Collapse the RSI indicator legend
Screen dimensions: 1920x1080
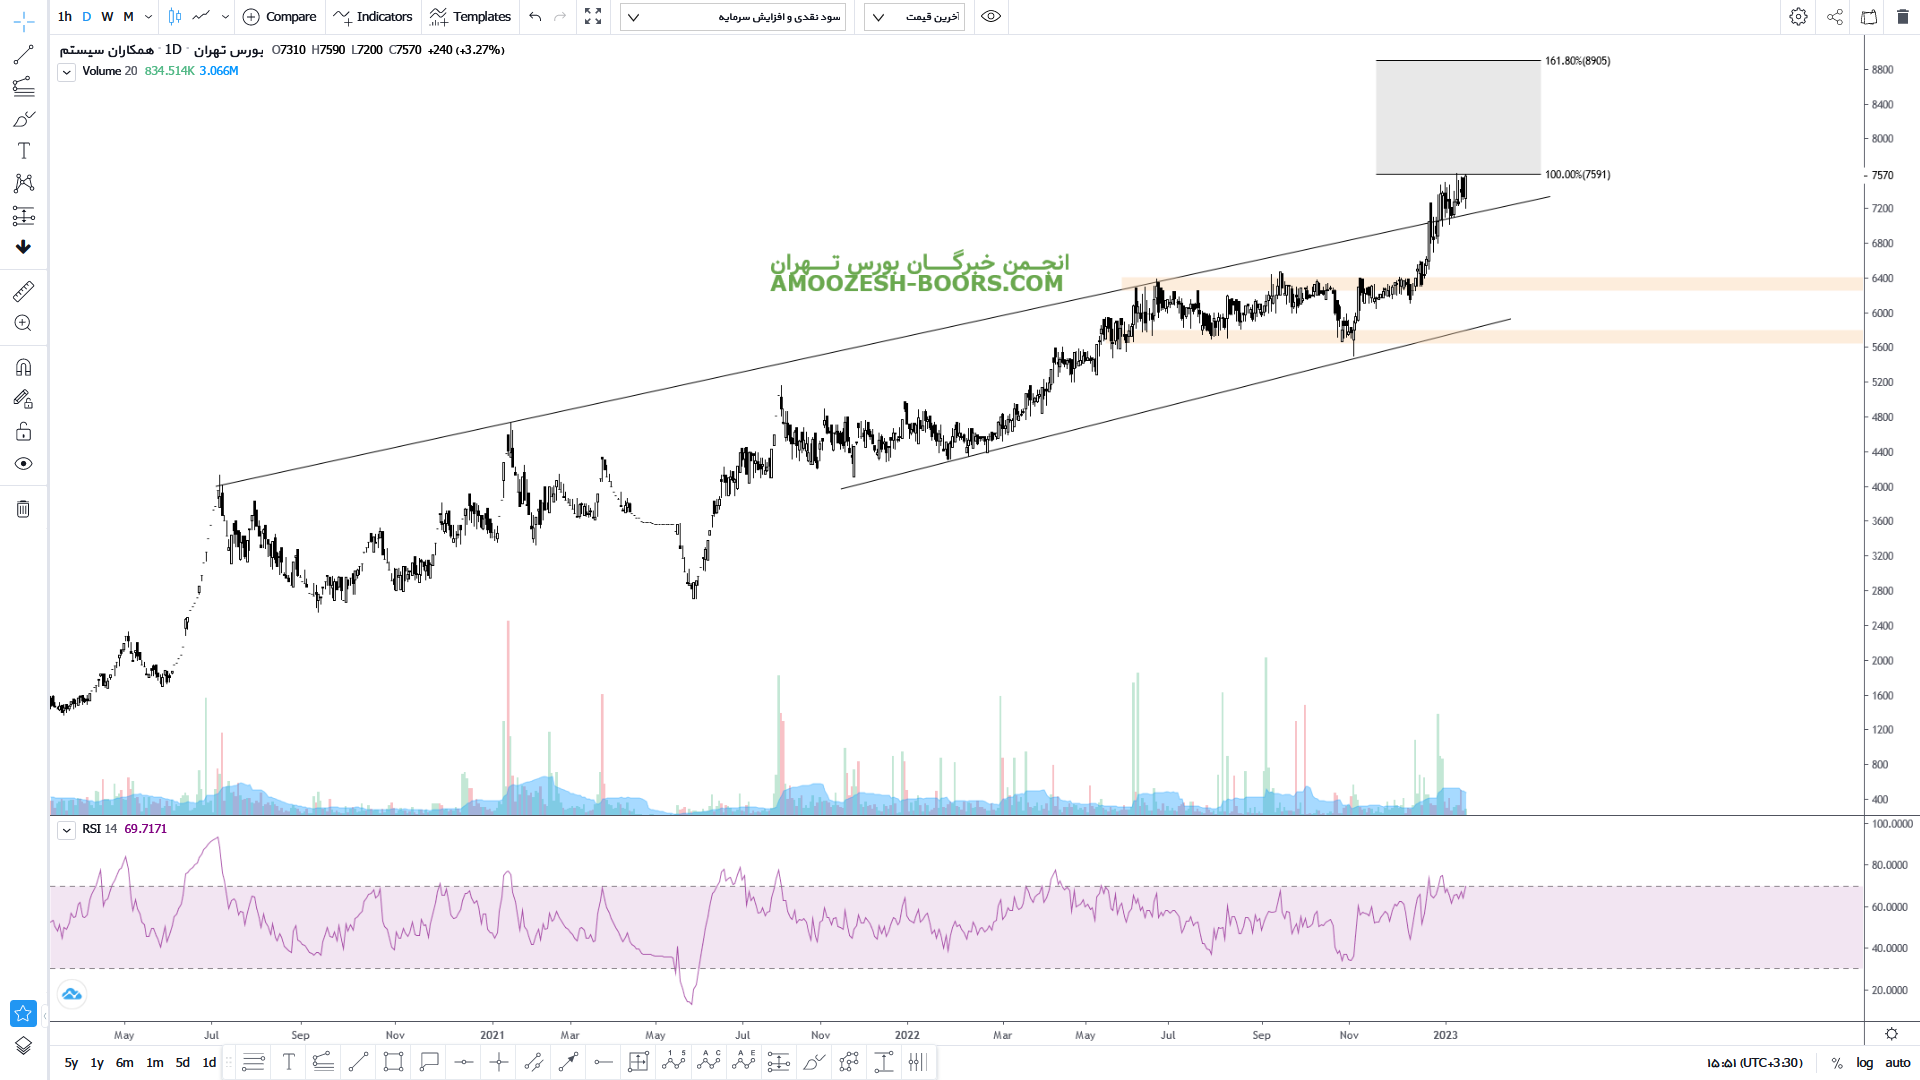(x=66, y=830)
